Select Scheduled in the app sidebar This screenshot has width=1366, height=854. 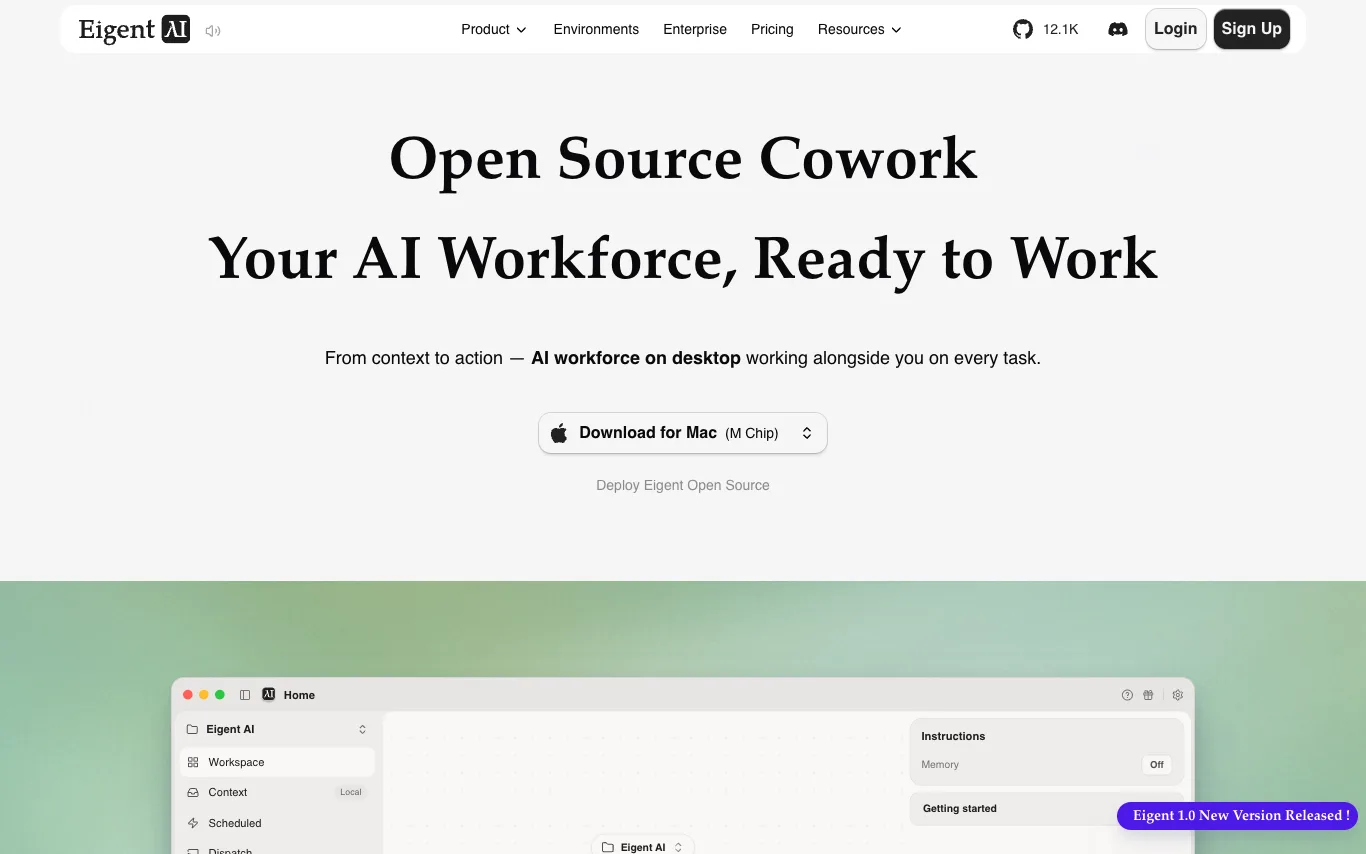tap(277, 823)
